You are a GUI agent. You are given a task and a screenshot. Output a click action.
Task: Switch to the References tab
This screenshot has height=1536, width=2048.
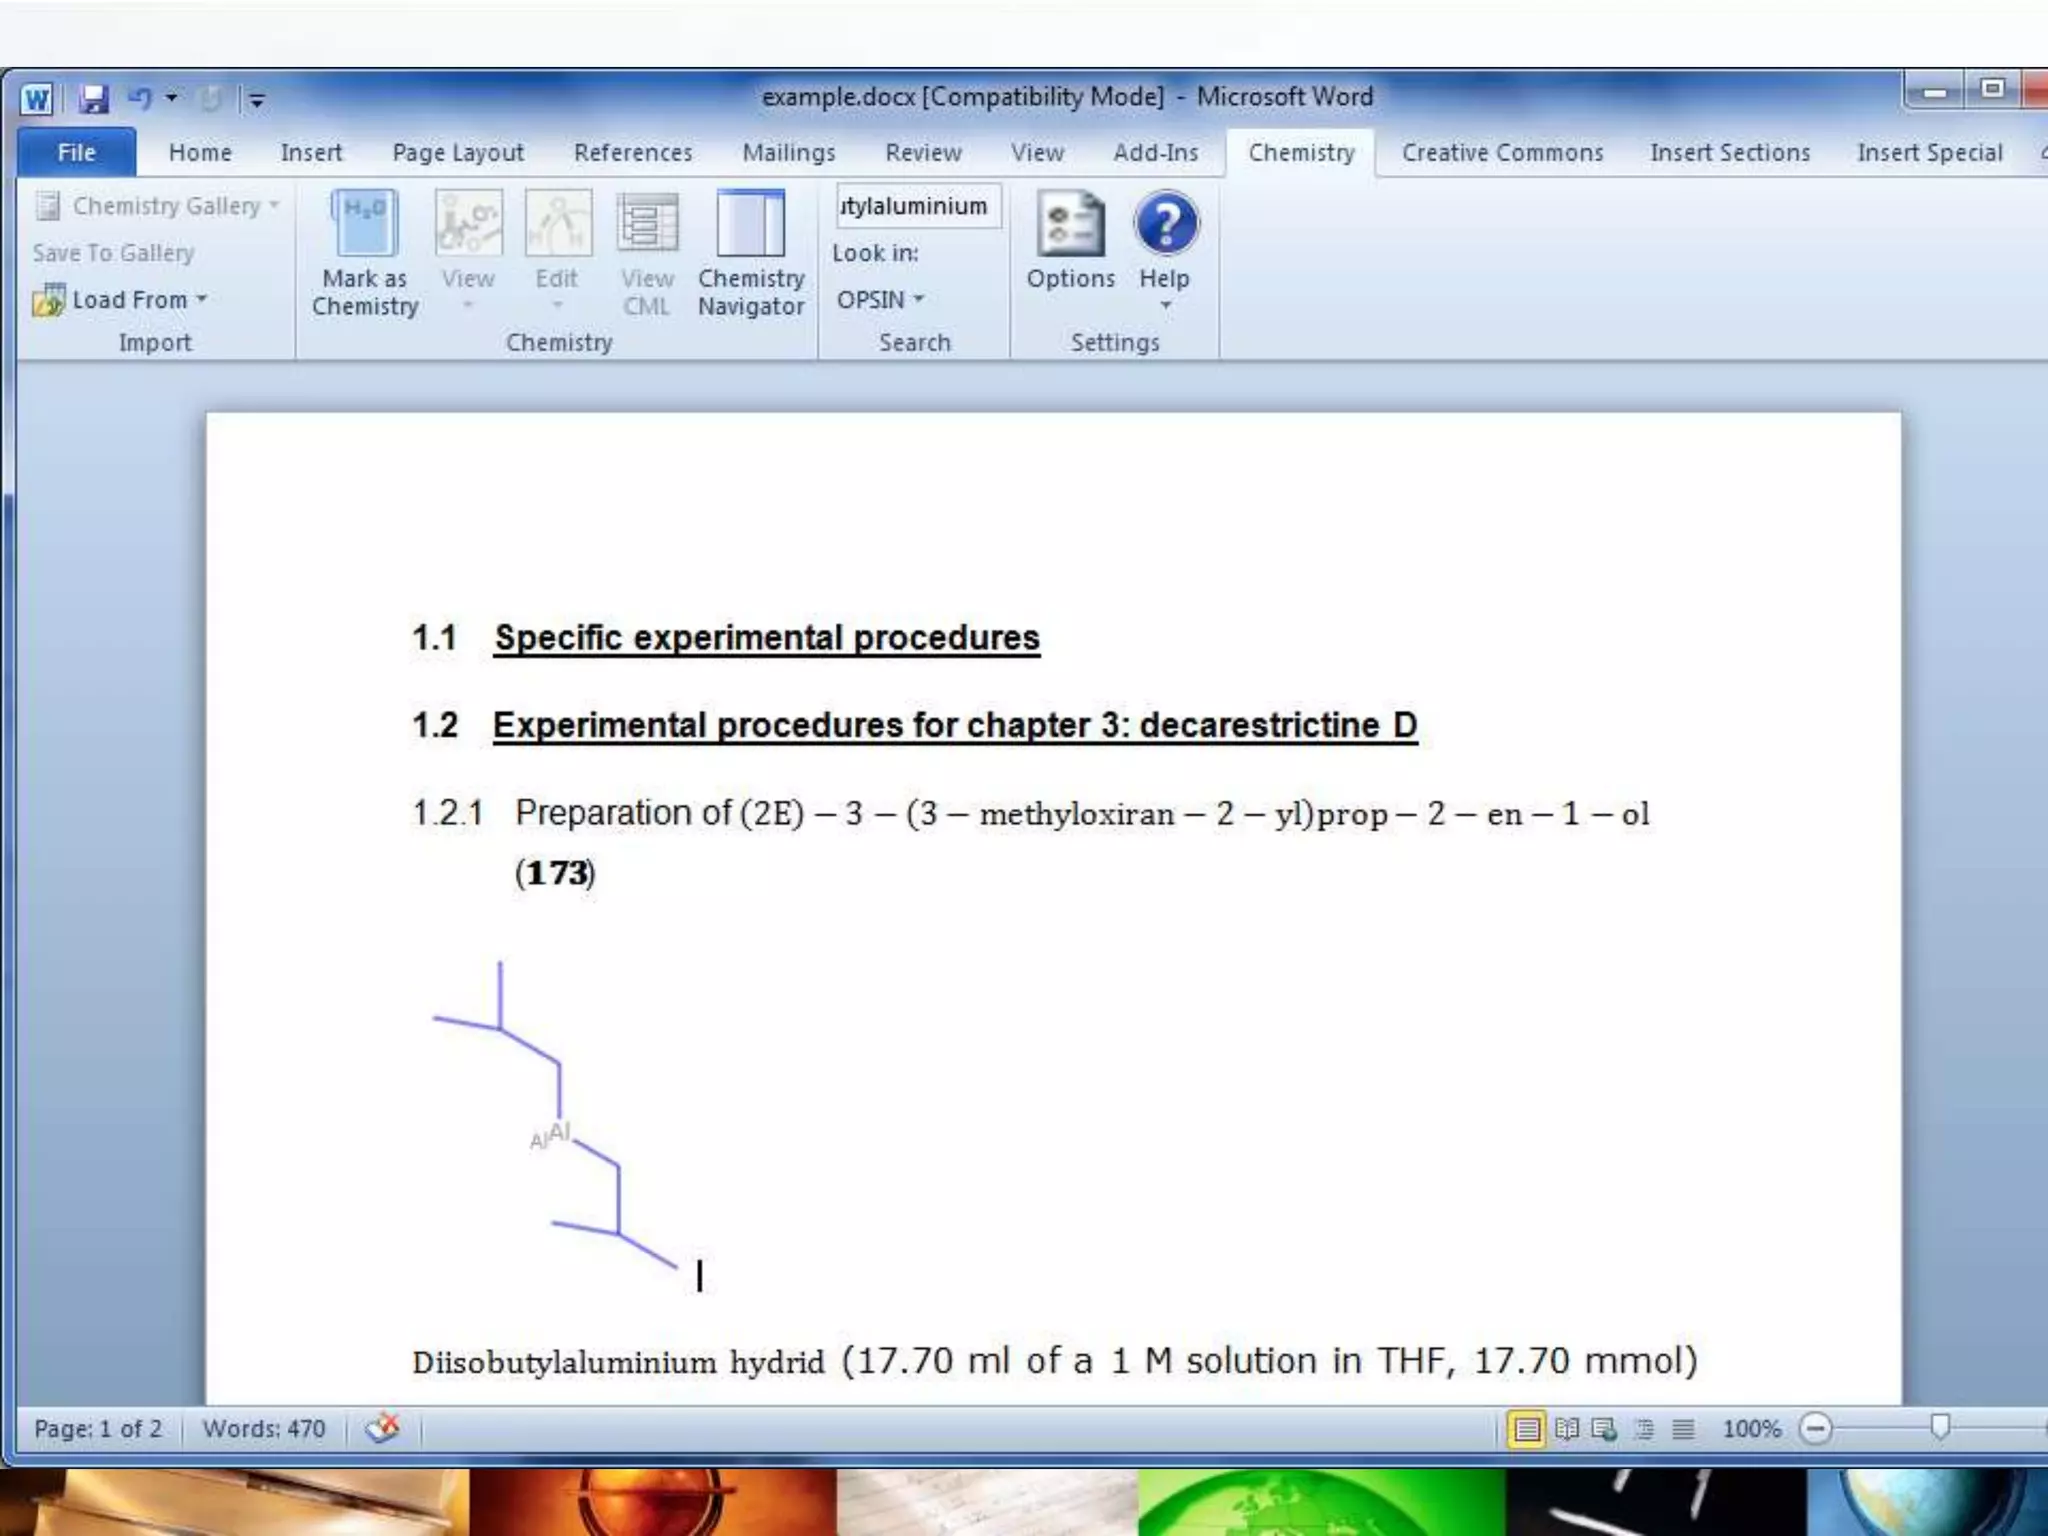[x=632, y=152]
